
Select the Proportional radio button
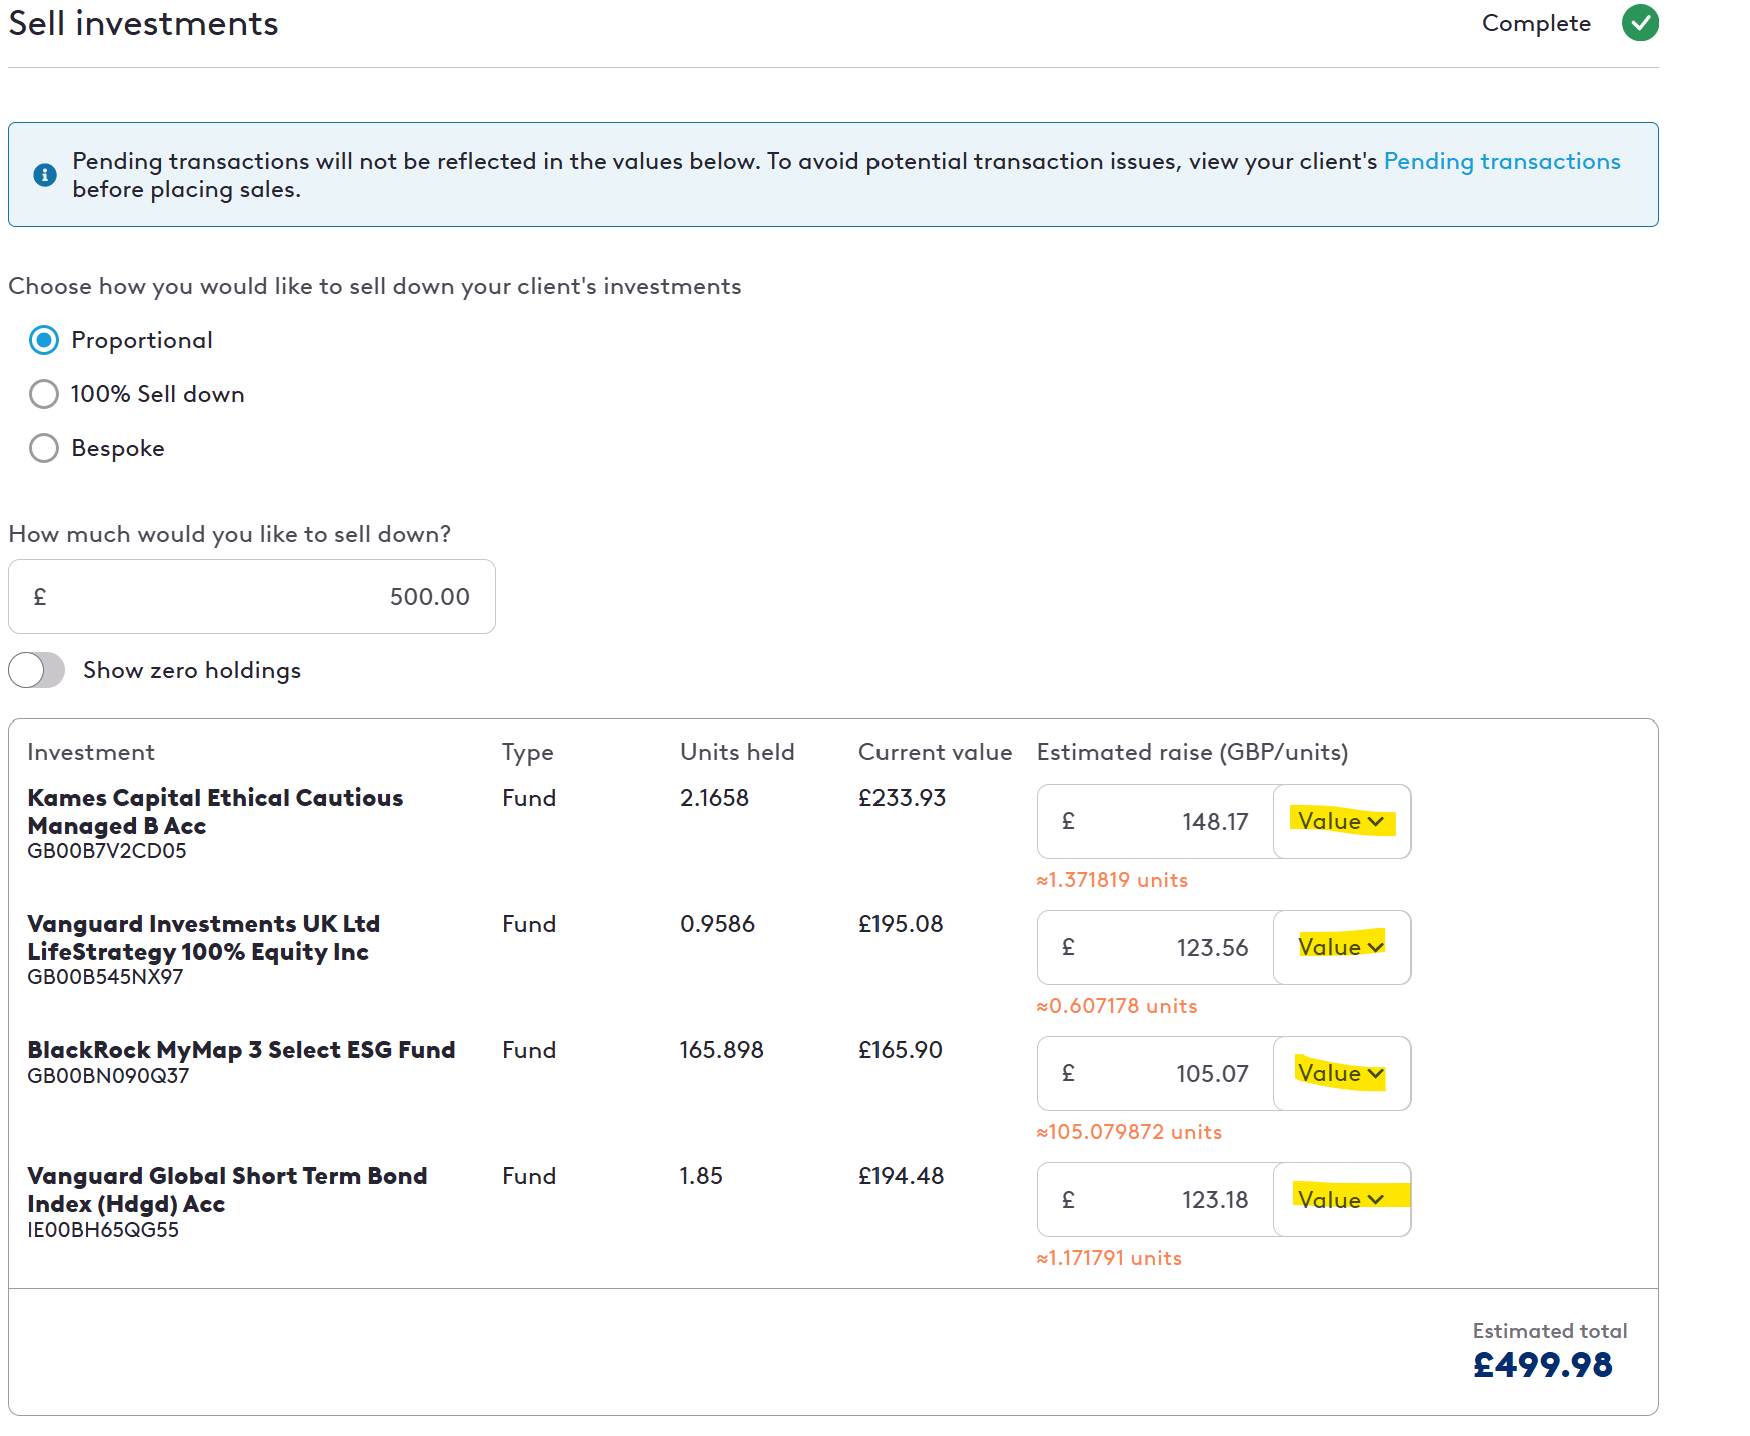44,340
